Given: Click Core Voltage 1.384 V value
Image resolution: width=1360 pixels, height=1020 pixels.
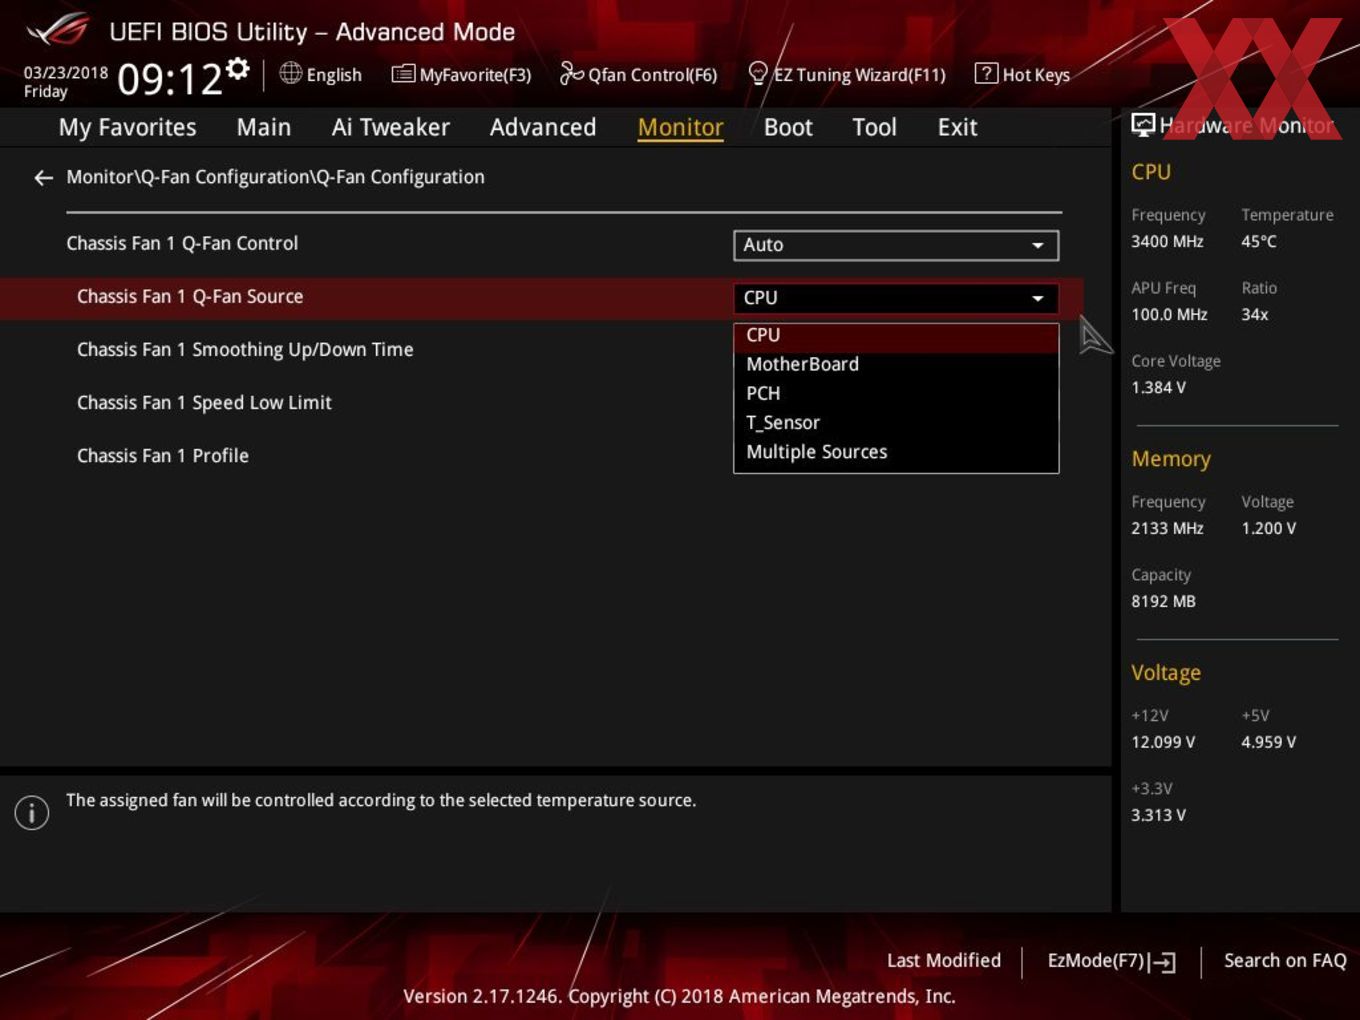Looking at the screenshot, I should tap(1158, 388).
